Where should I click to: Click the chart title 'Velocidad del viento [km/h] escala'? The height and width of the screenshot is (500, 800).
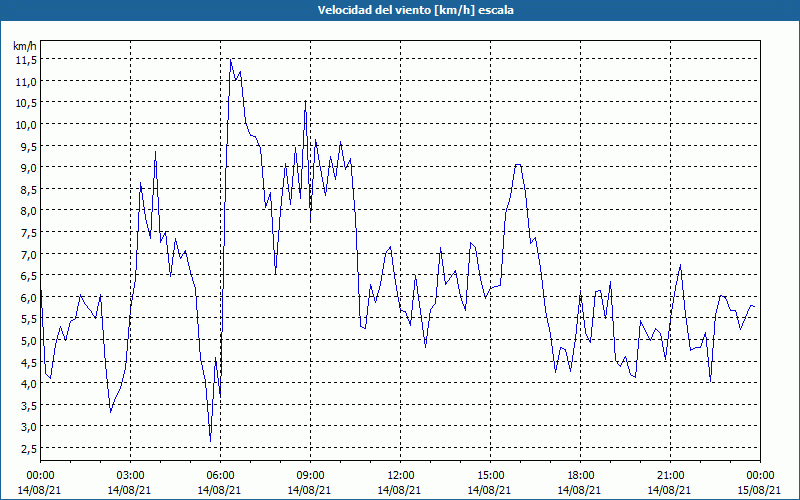point(415,10)
